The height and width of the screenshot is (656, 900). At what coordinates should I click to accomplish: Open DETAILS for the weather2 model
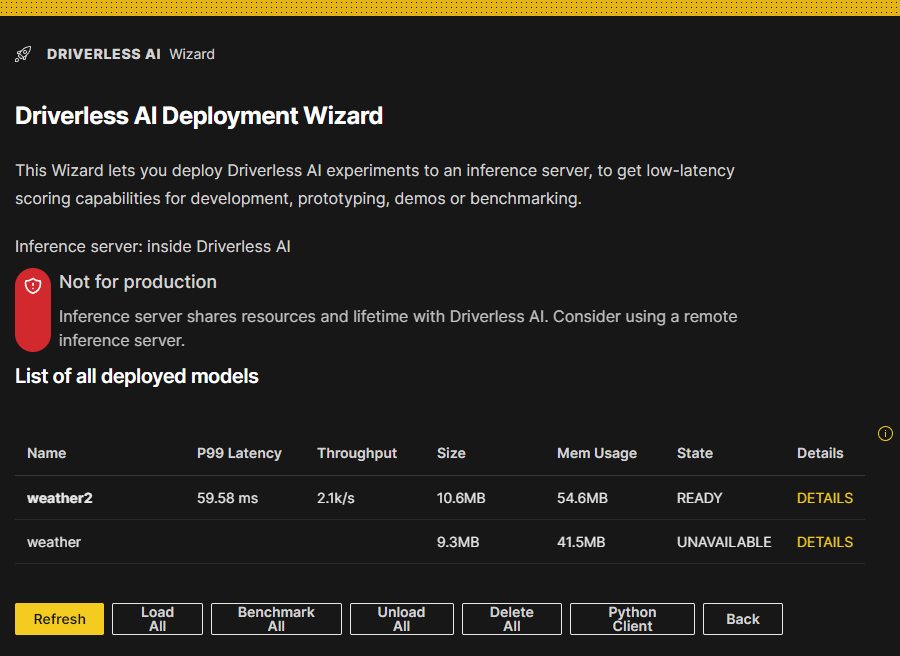click(x=824, y=497)
